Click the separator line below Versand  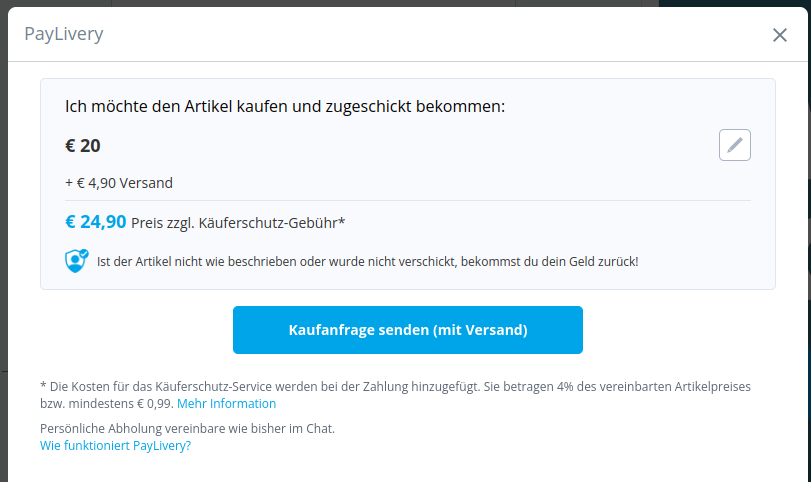[x=407, y=200]
